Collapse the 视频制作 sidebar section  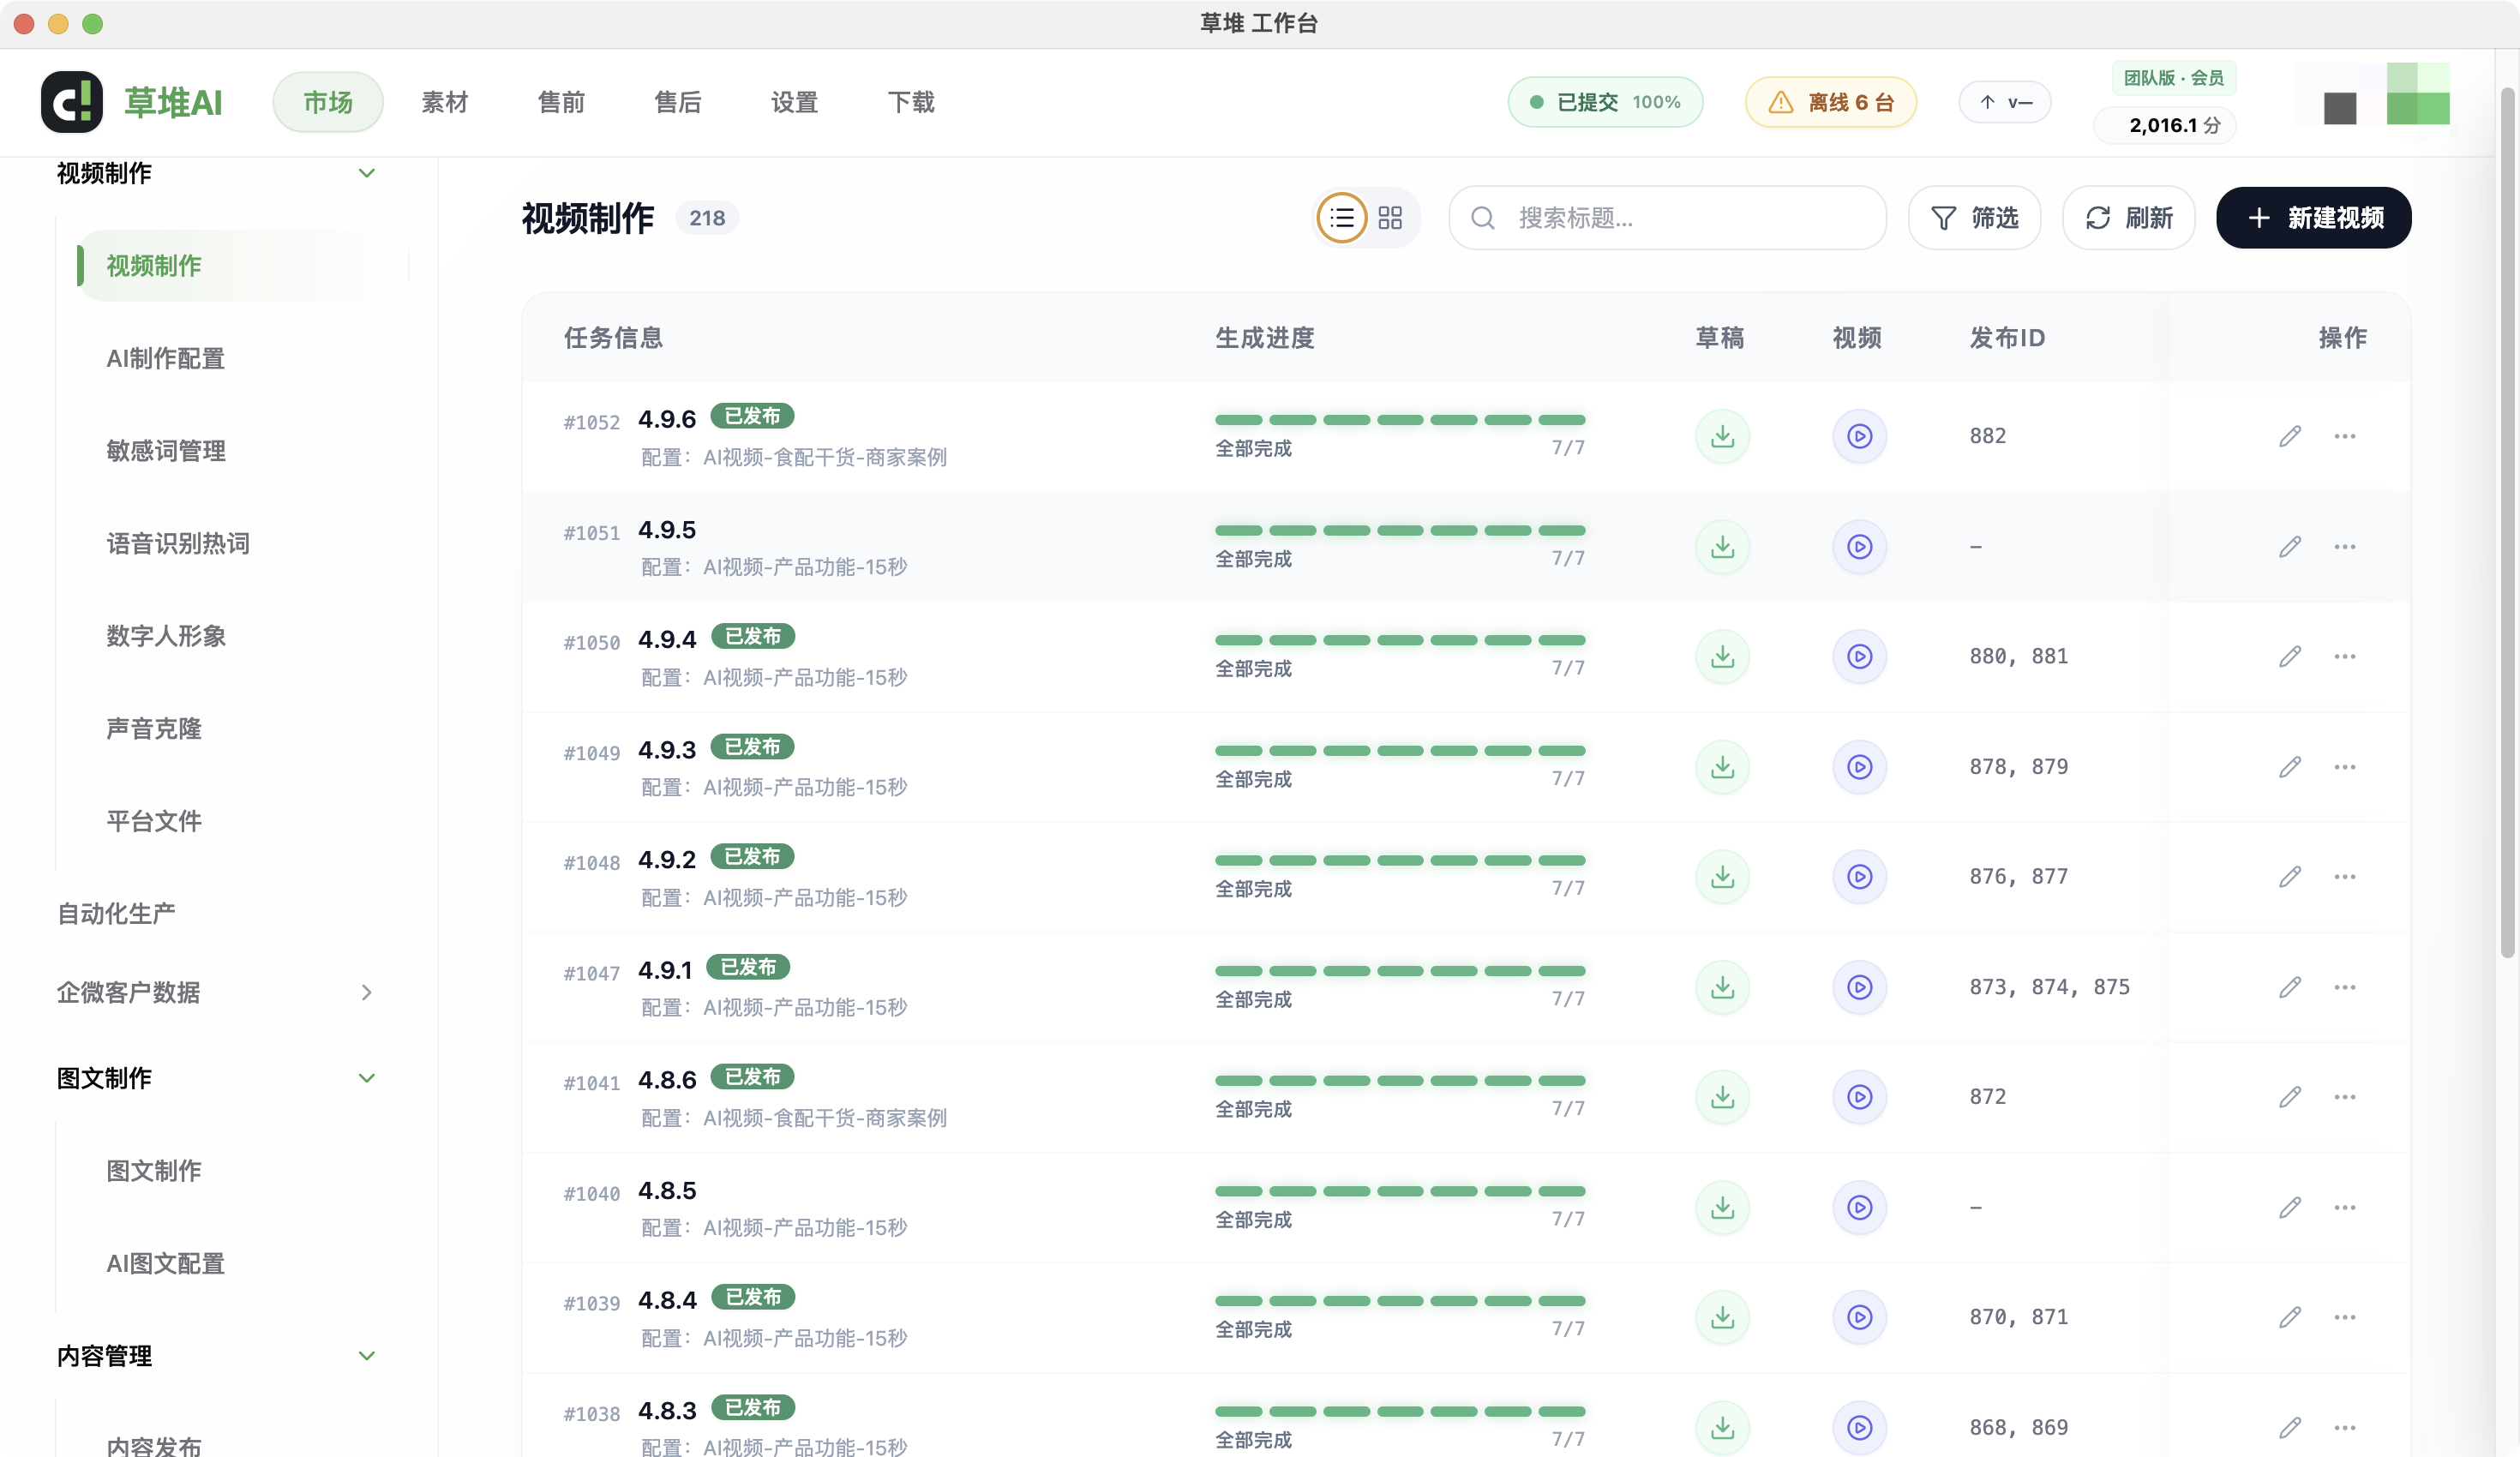[x=366, y=172]
